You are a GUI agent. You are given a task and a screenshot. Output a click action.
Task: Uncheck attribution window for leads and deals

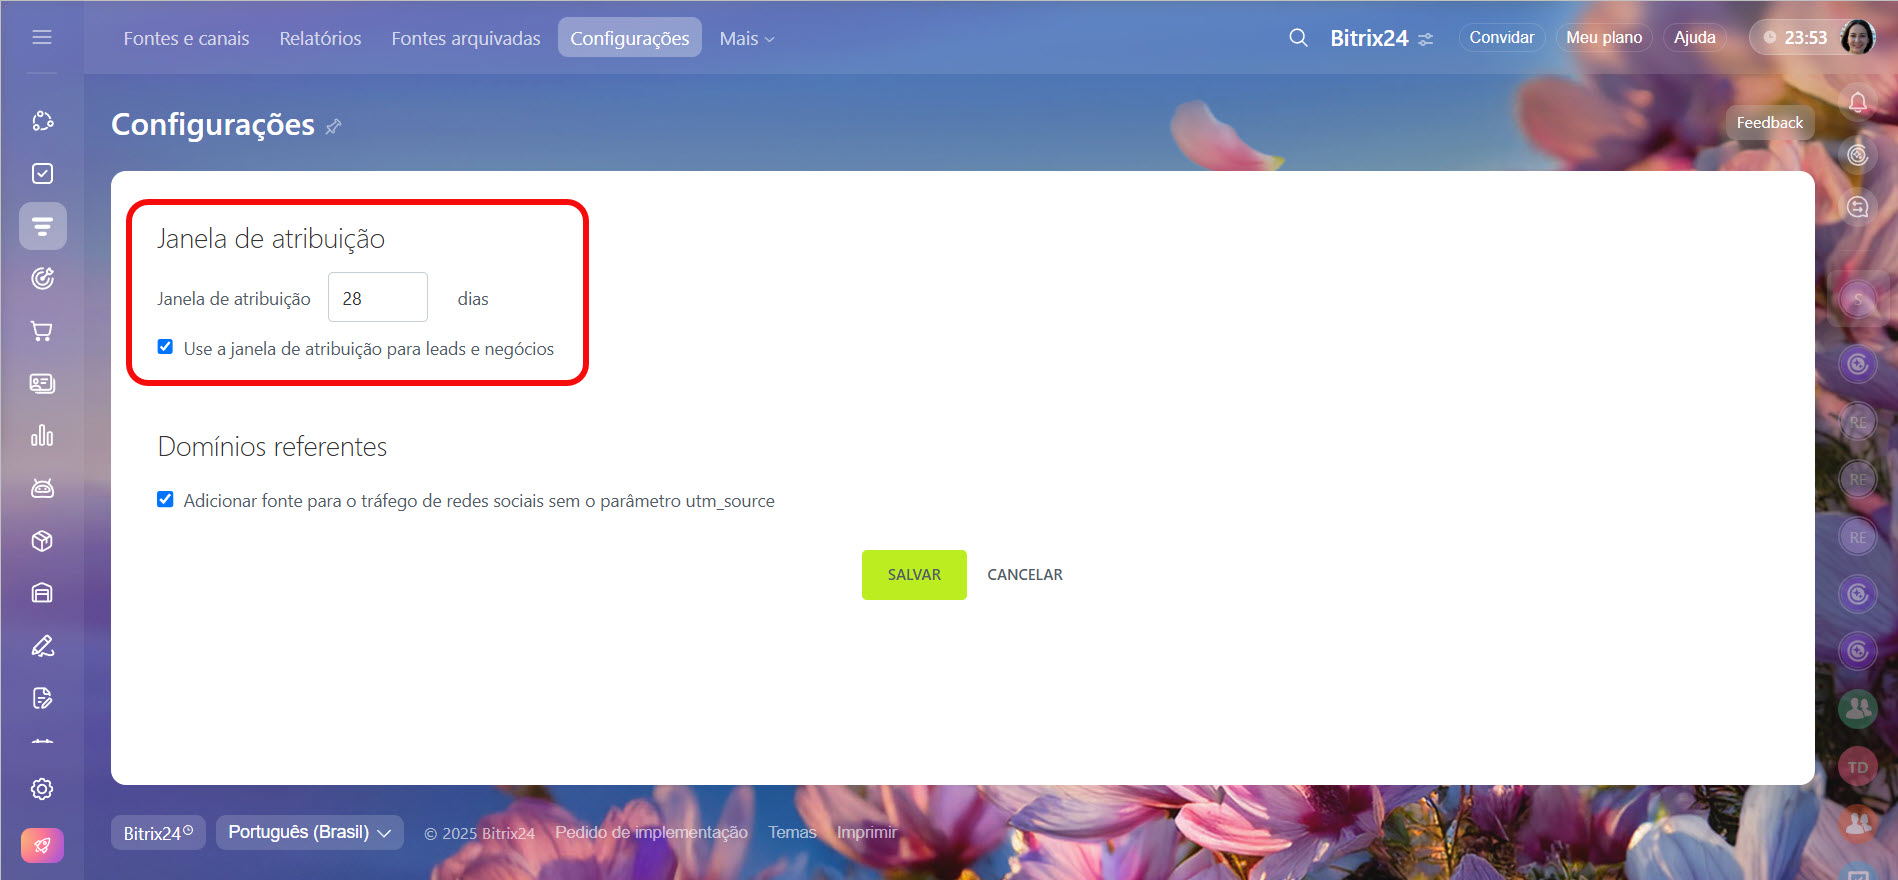pos(166,347)
